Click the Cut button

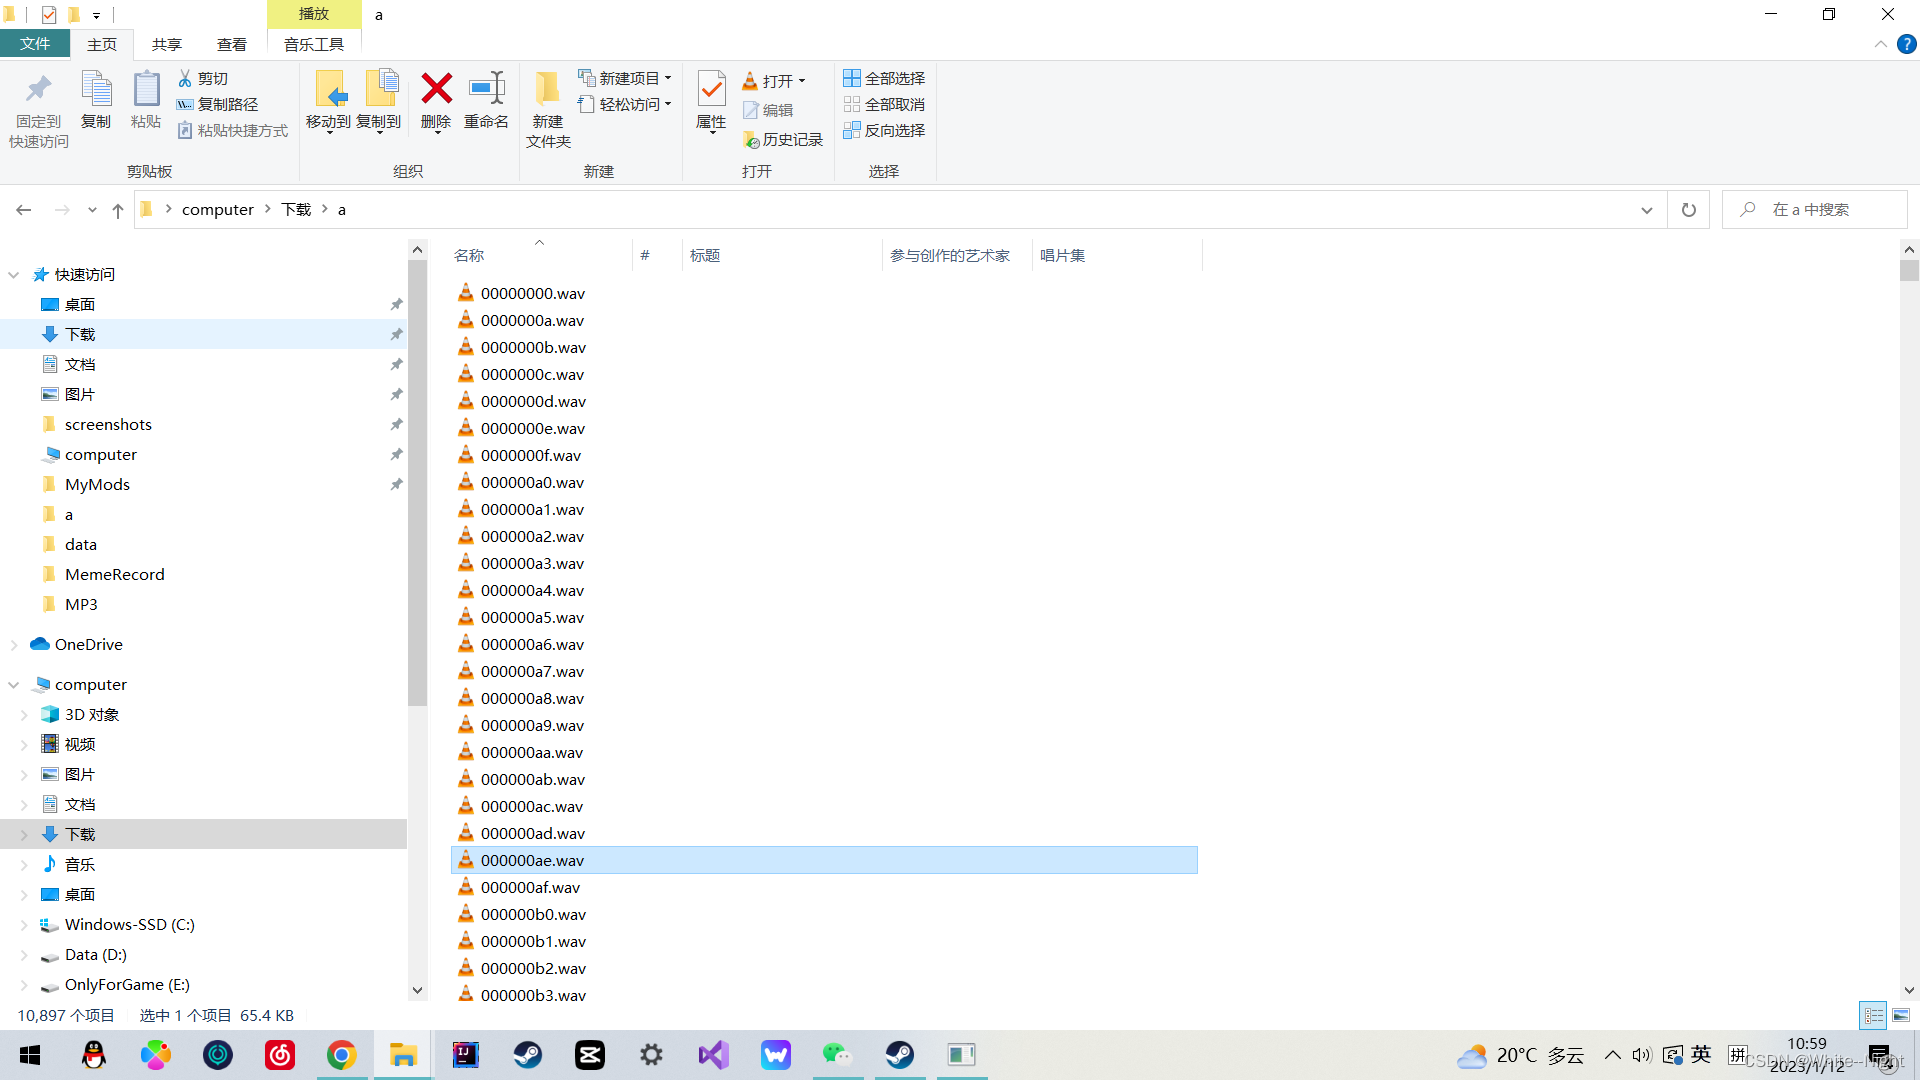[203, 78]
